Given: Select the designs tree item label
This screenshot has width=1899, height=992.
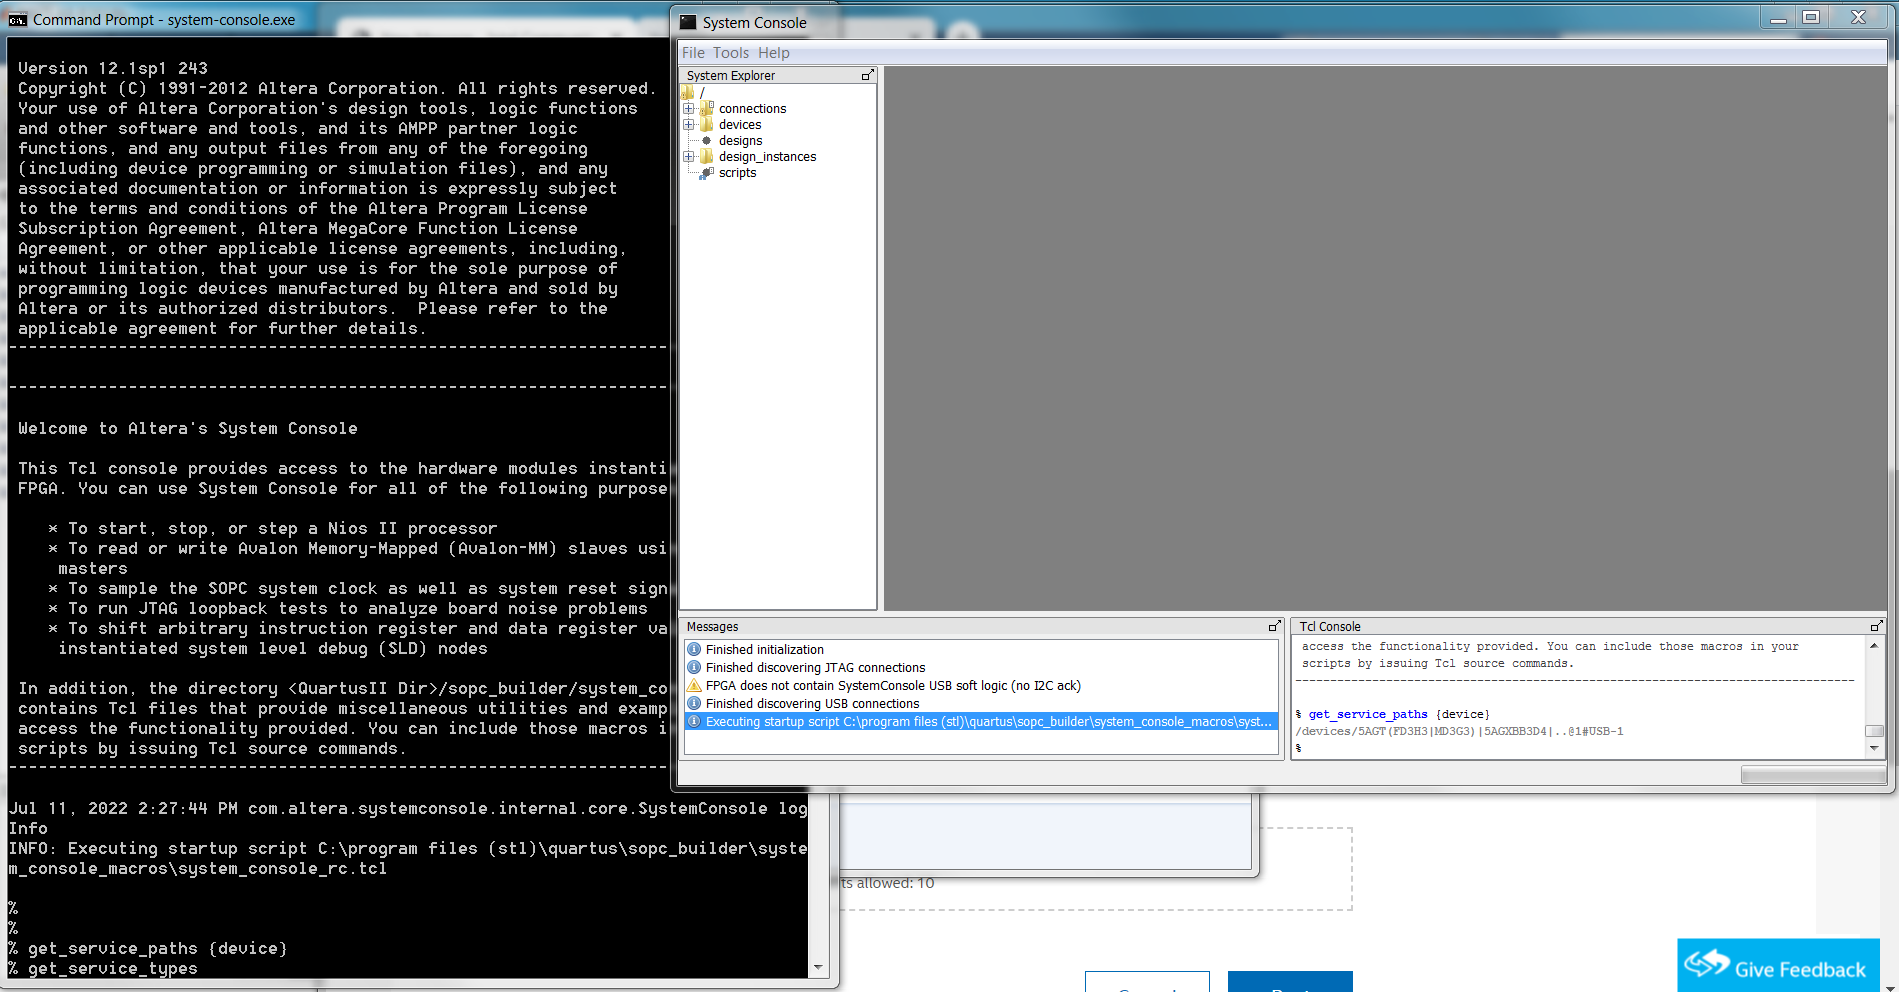Looking at the screenshot, I should [x=740, y=141].
